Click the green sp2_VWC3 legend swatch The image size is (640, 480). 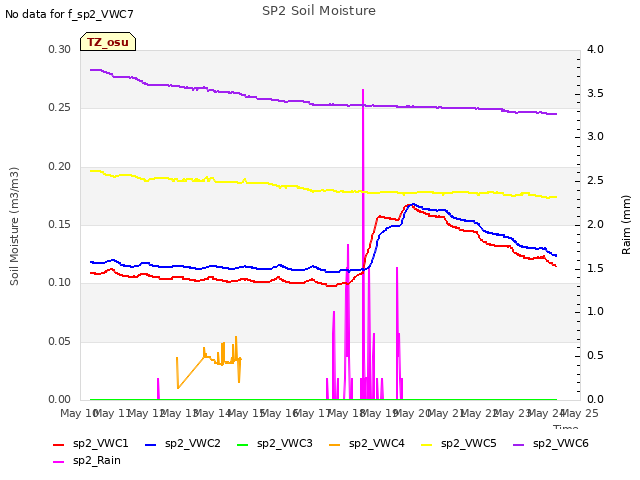(x=243, y=445)
